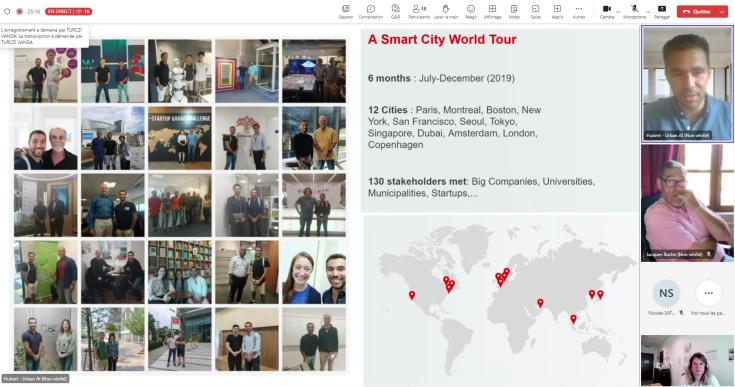
Task: Unmute the Microphone
Action: 634,12
